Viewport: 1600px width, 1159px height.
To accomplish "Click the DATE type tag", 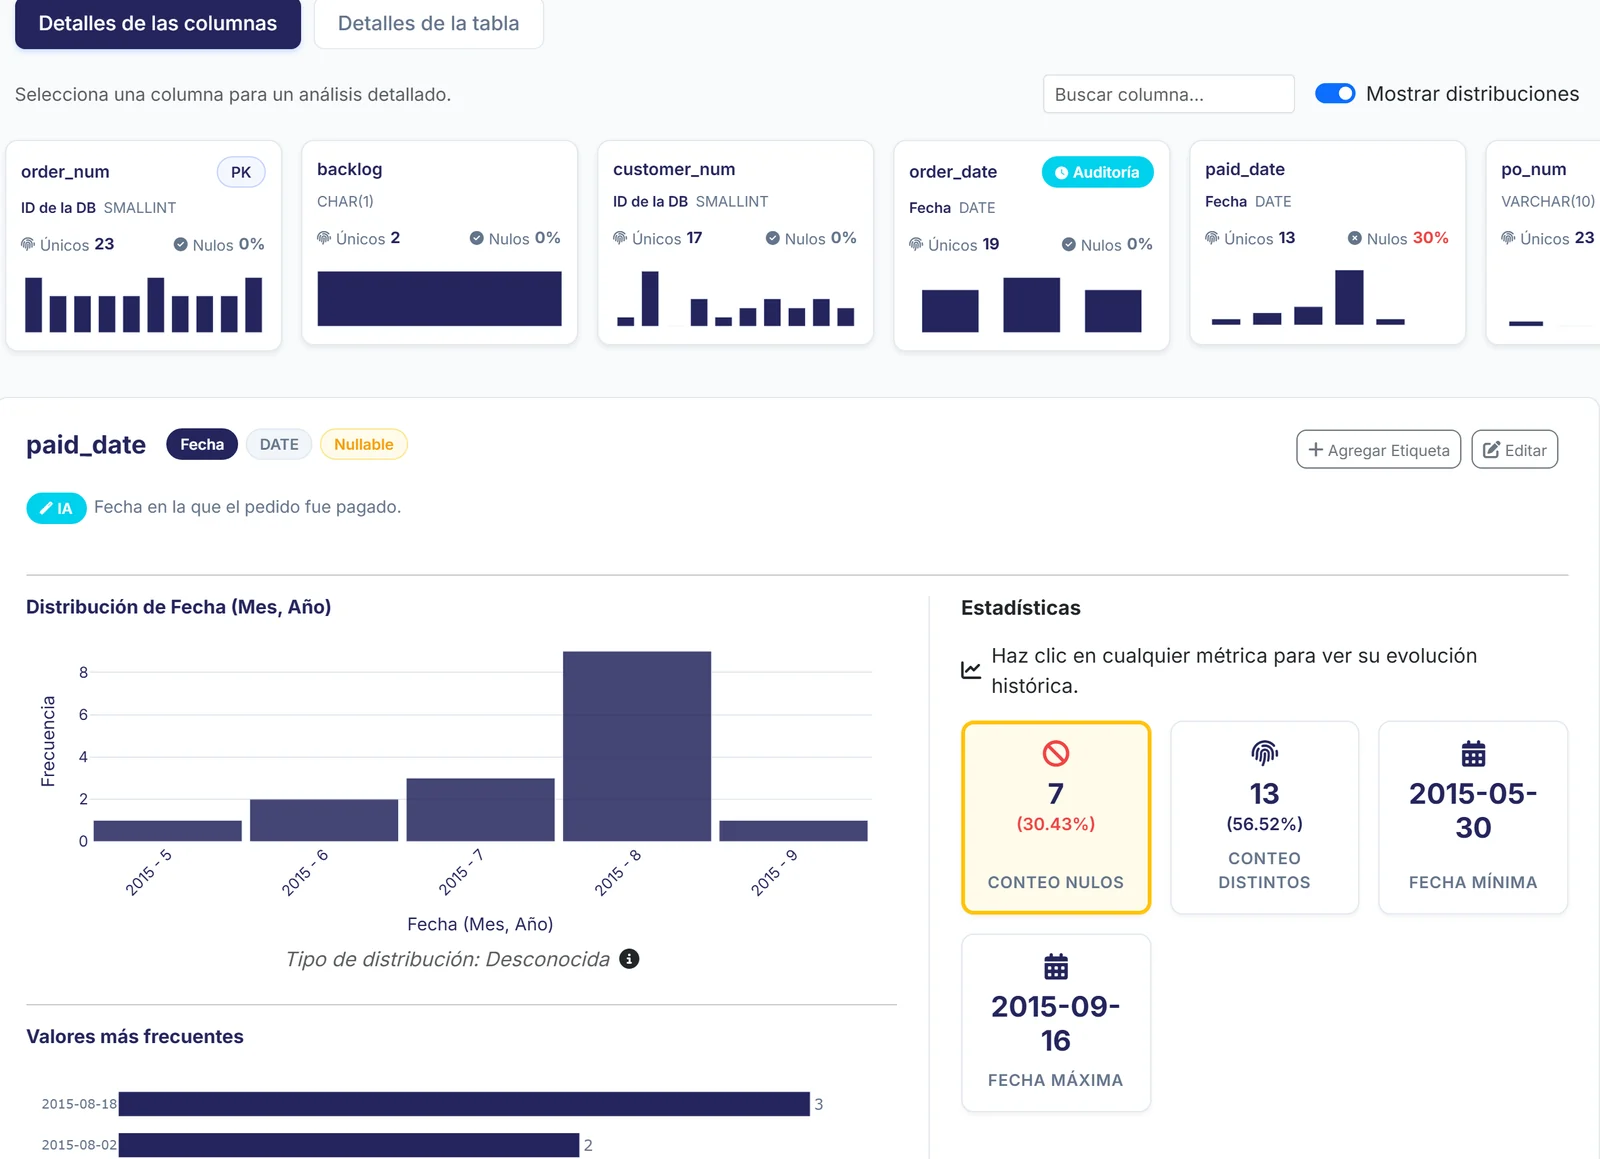I will click(279, 444).
